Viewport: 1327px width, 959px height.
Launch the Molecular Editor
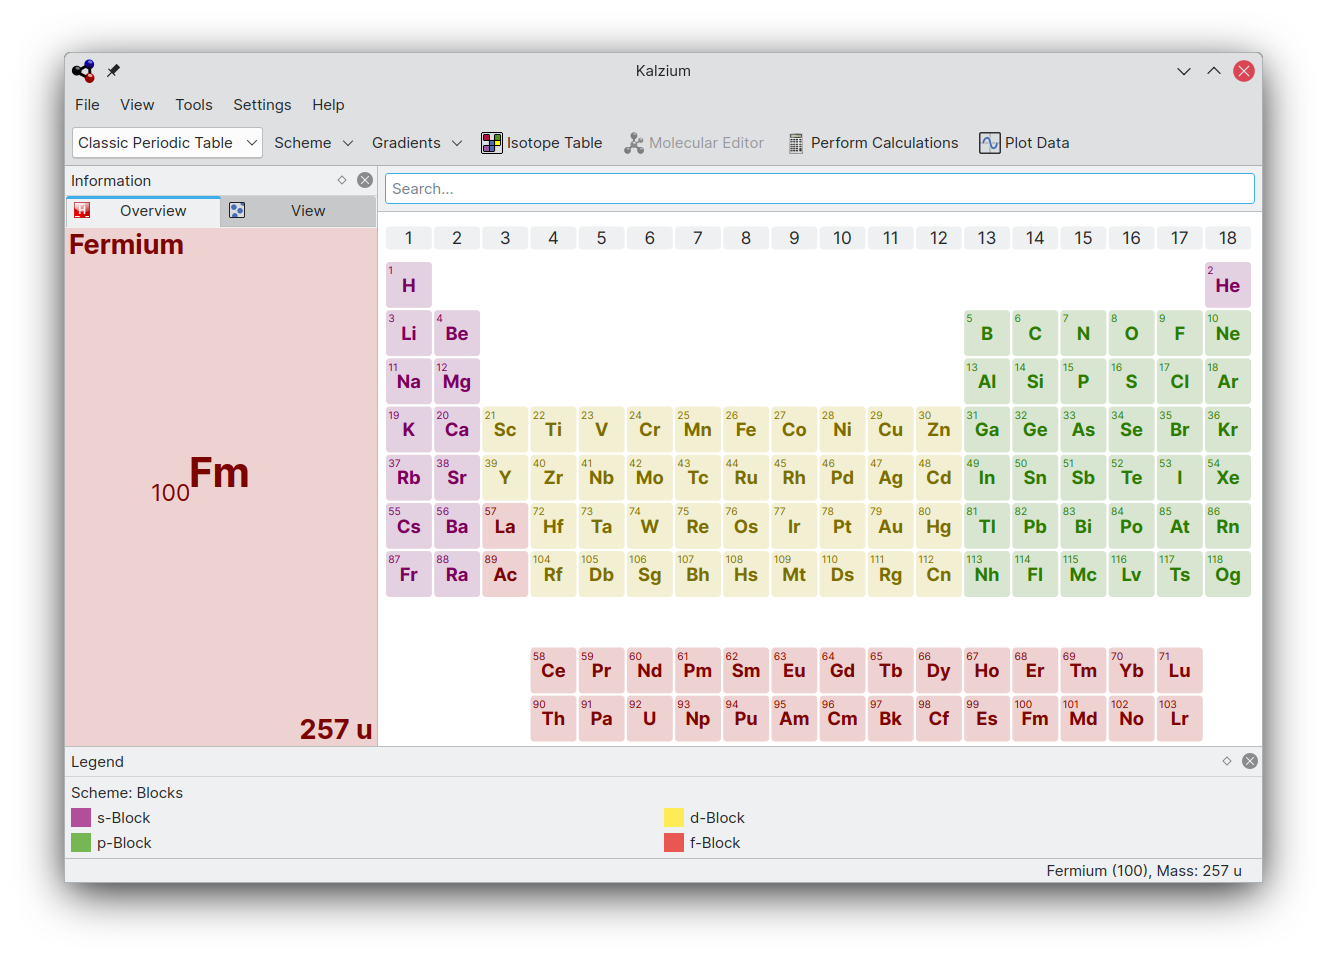(694, 143)
